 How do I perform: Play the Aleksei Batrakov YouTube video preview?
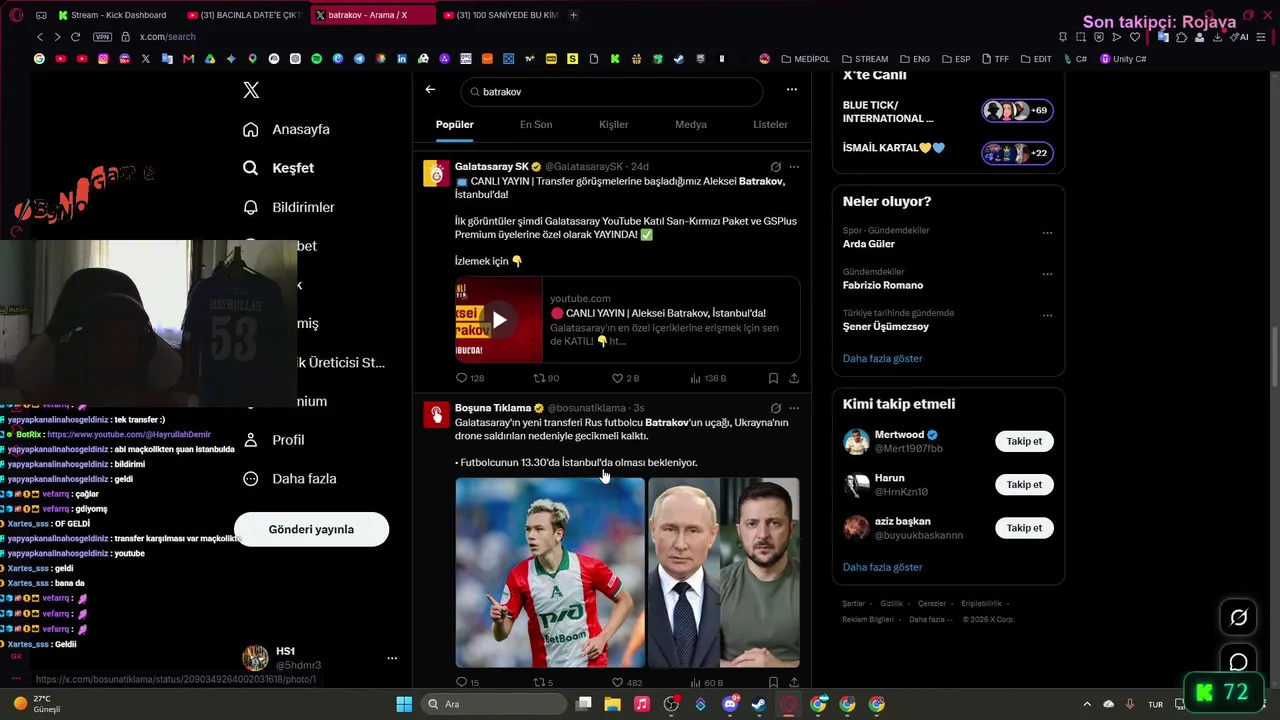pyautogui.click(x=499, y=320)
